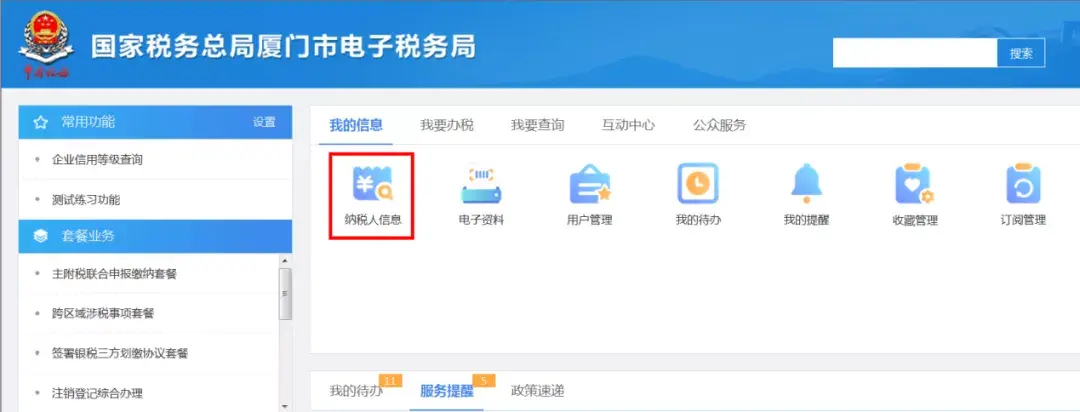
Task: Open 签署银税三方划缴协议套餐
Action: [x=120, y=353]
